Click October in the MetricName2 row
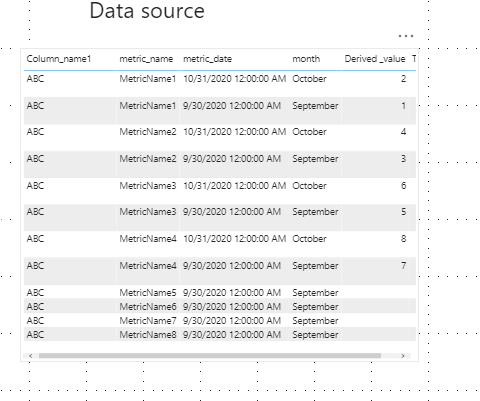Image resolution: width=480 pixels, height=401 pixels. point(309,132)
